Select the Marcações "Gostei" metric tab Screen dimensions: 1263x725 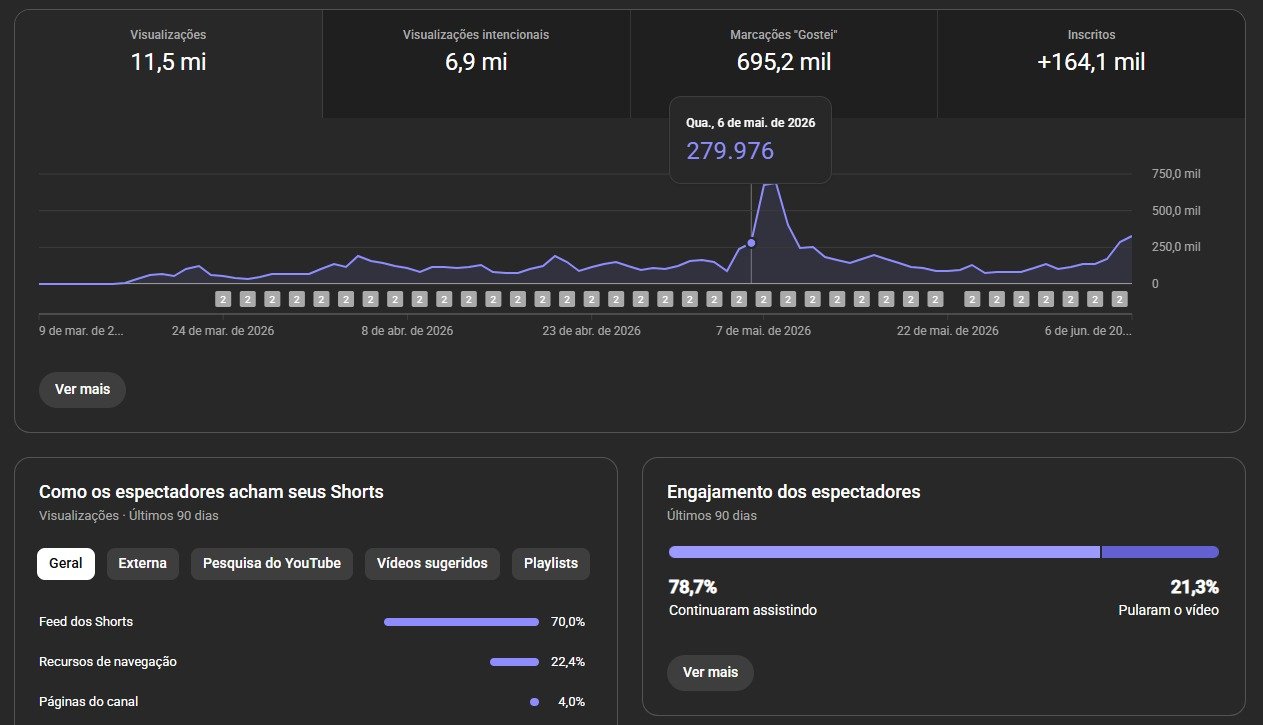(x=784, y=64)
